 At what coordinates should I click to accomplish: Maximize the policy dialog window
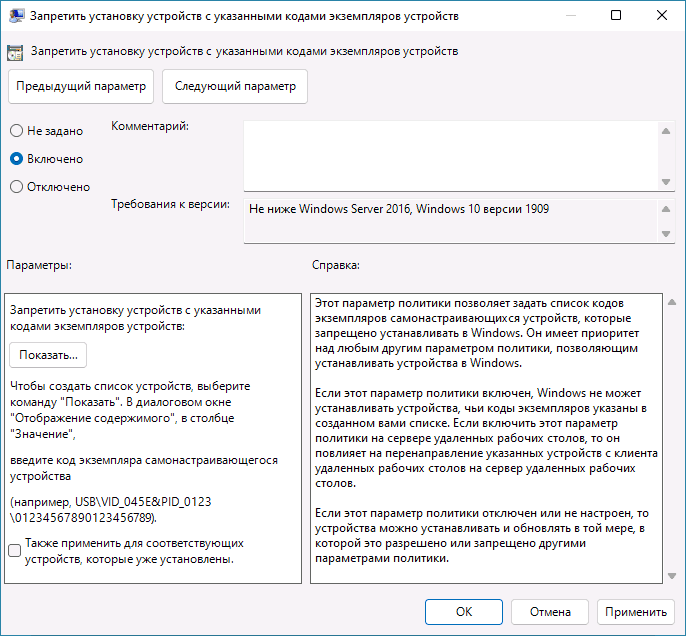coord(616,16)
